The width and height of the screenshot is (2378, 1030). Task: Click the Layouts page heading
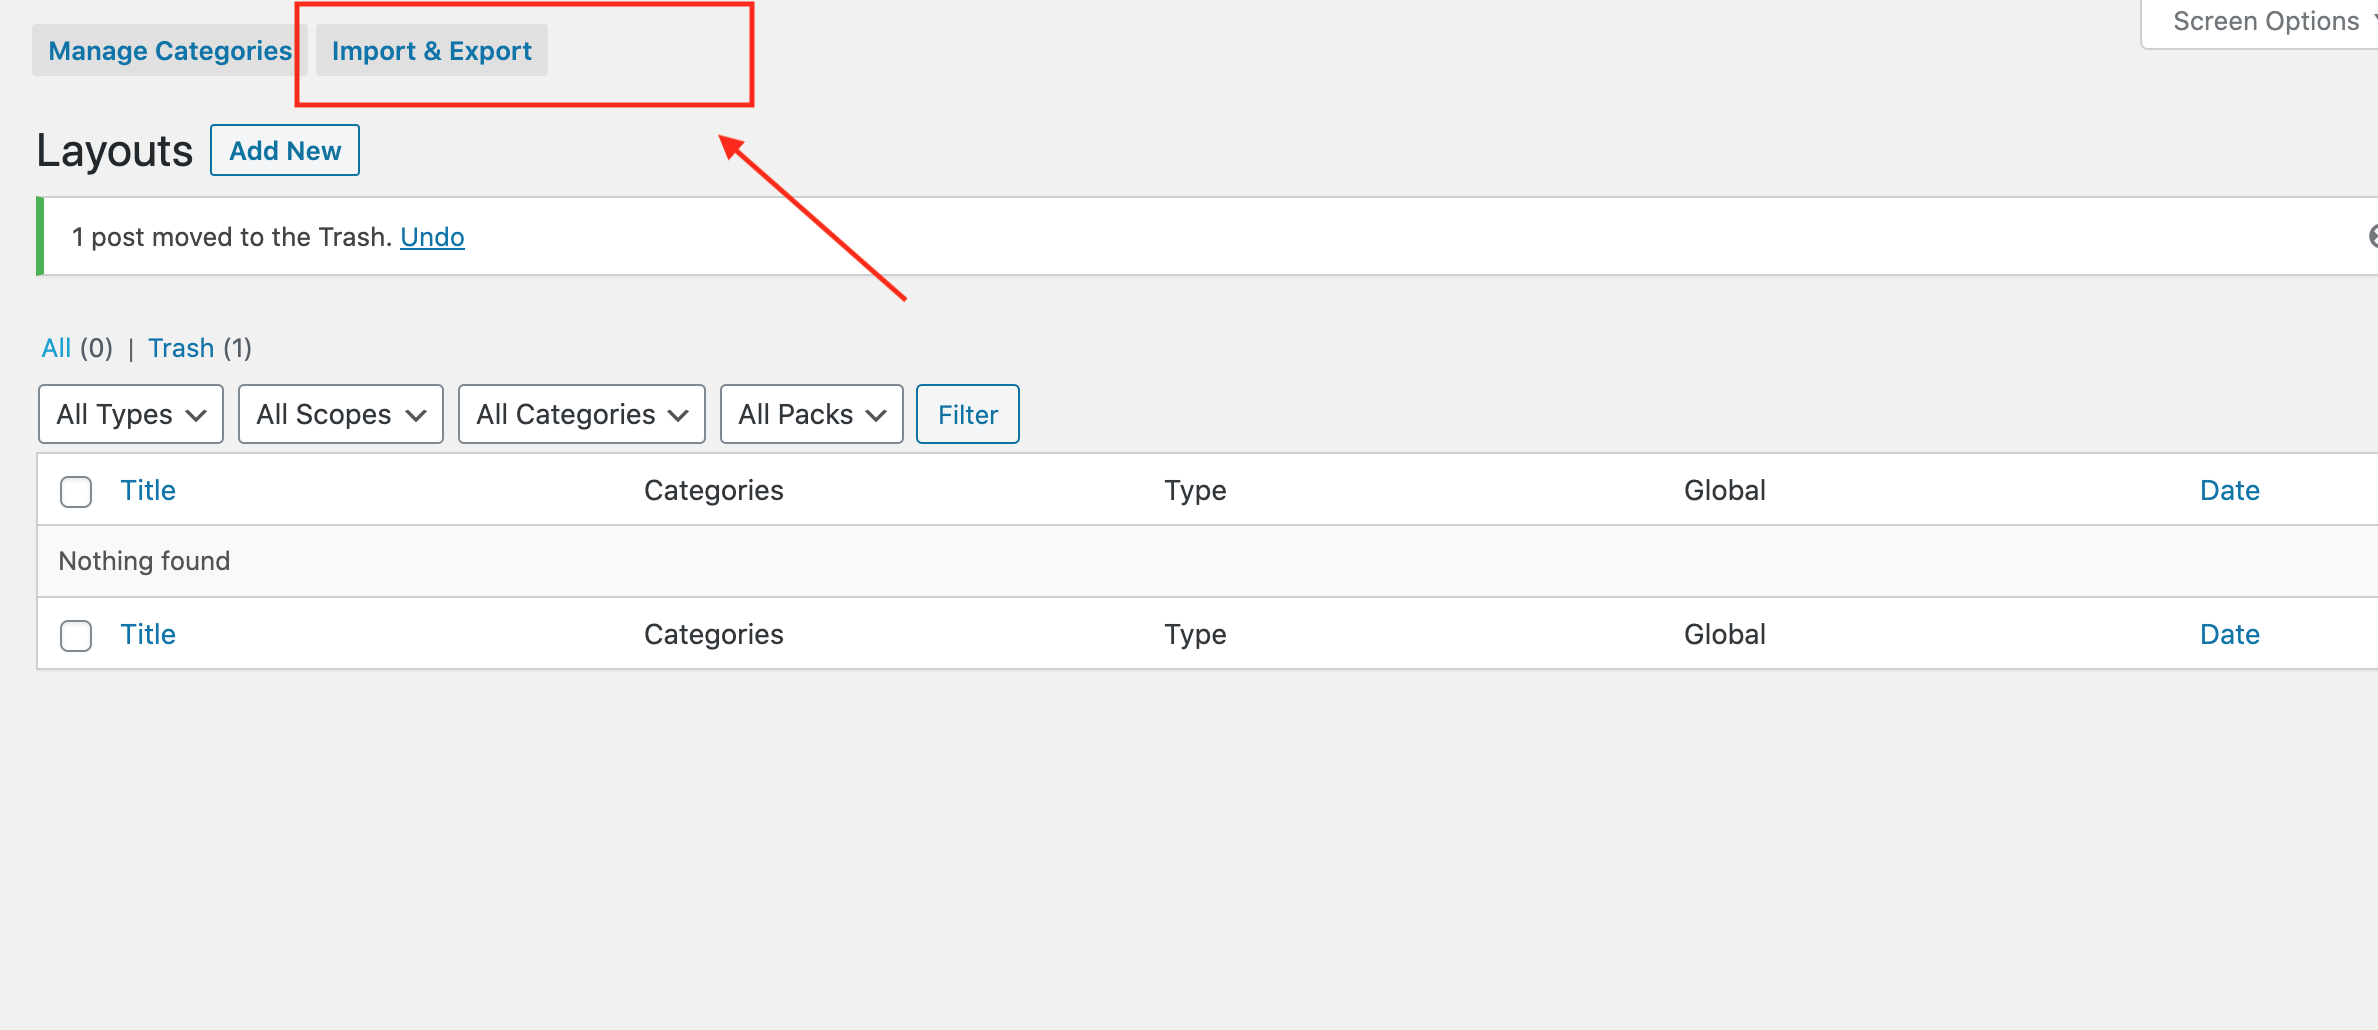tap(114, 151)
